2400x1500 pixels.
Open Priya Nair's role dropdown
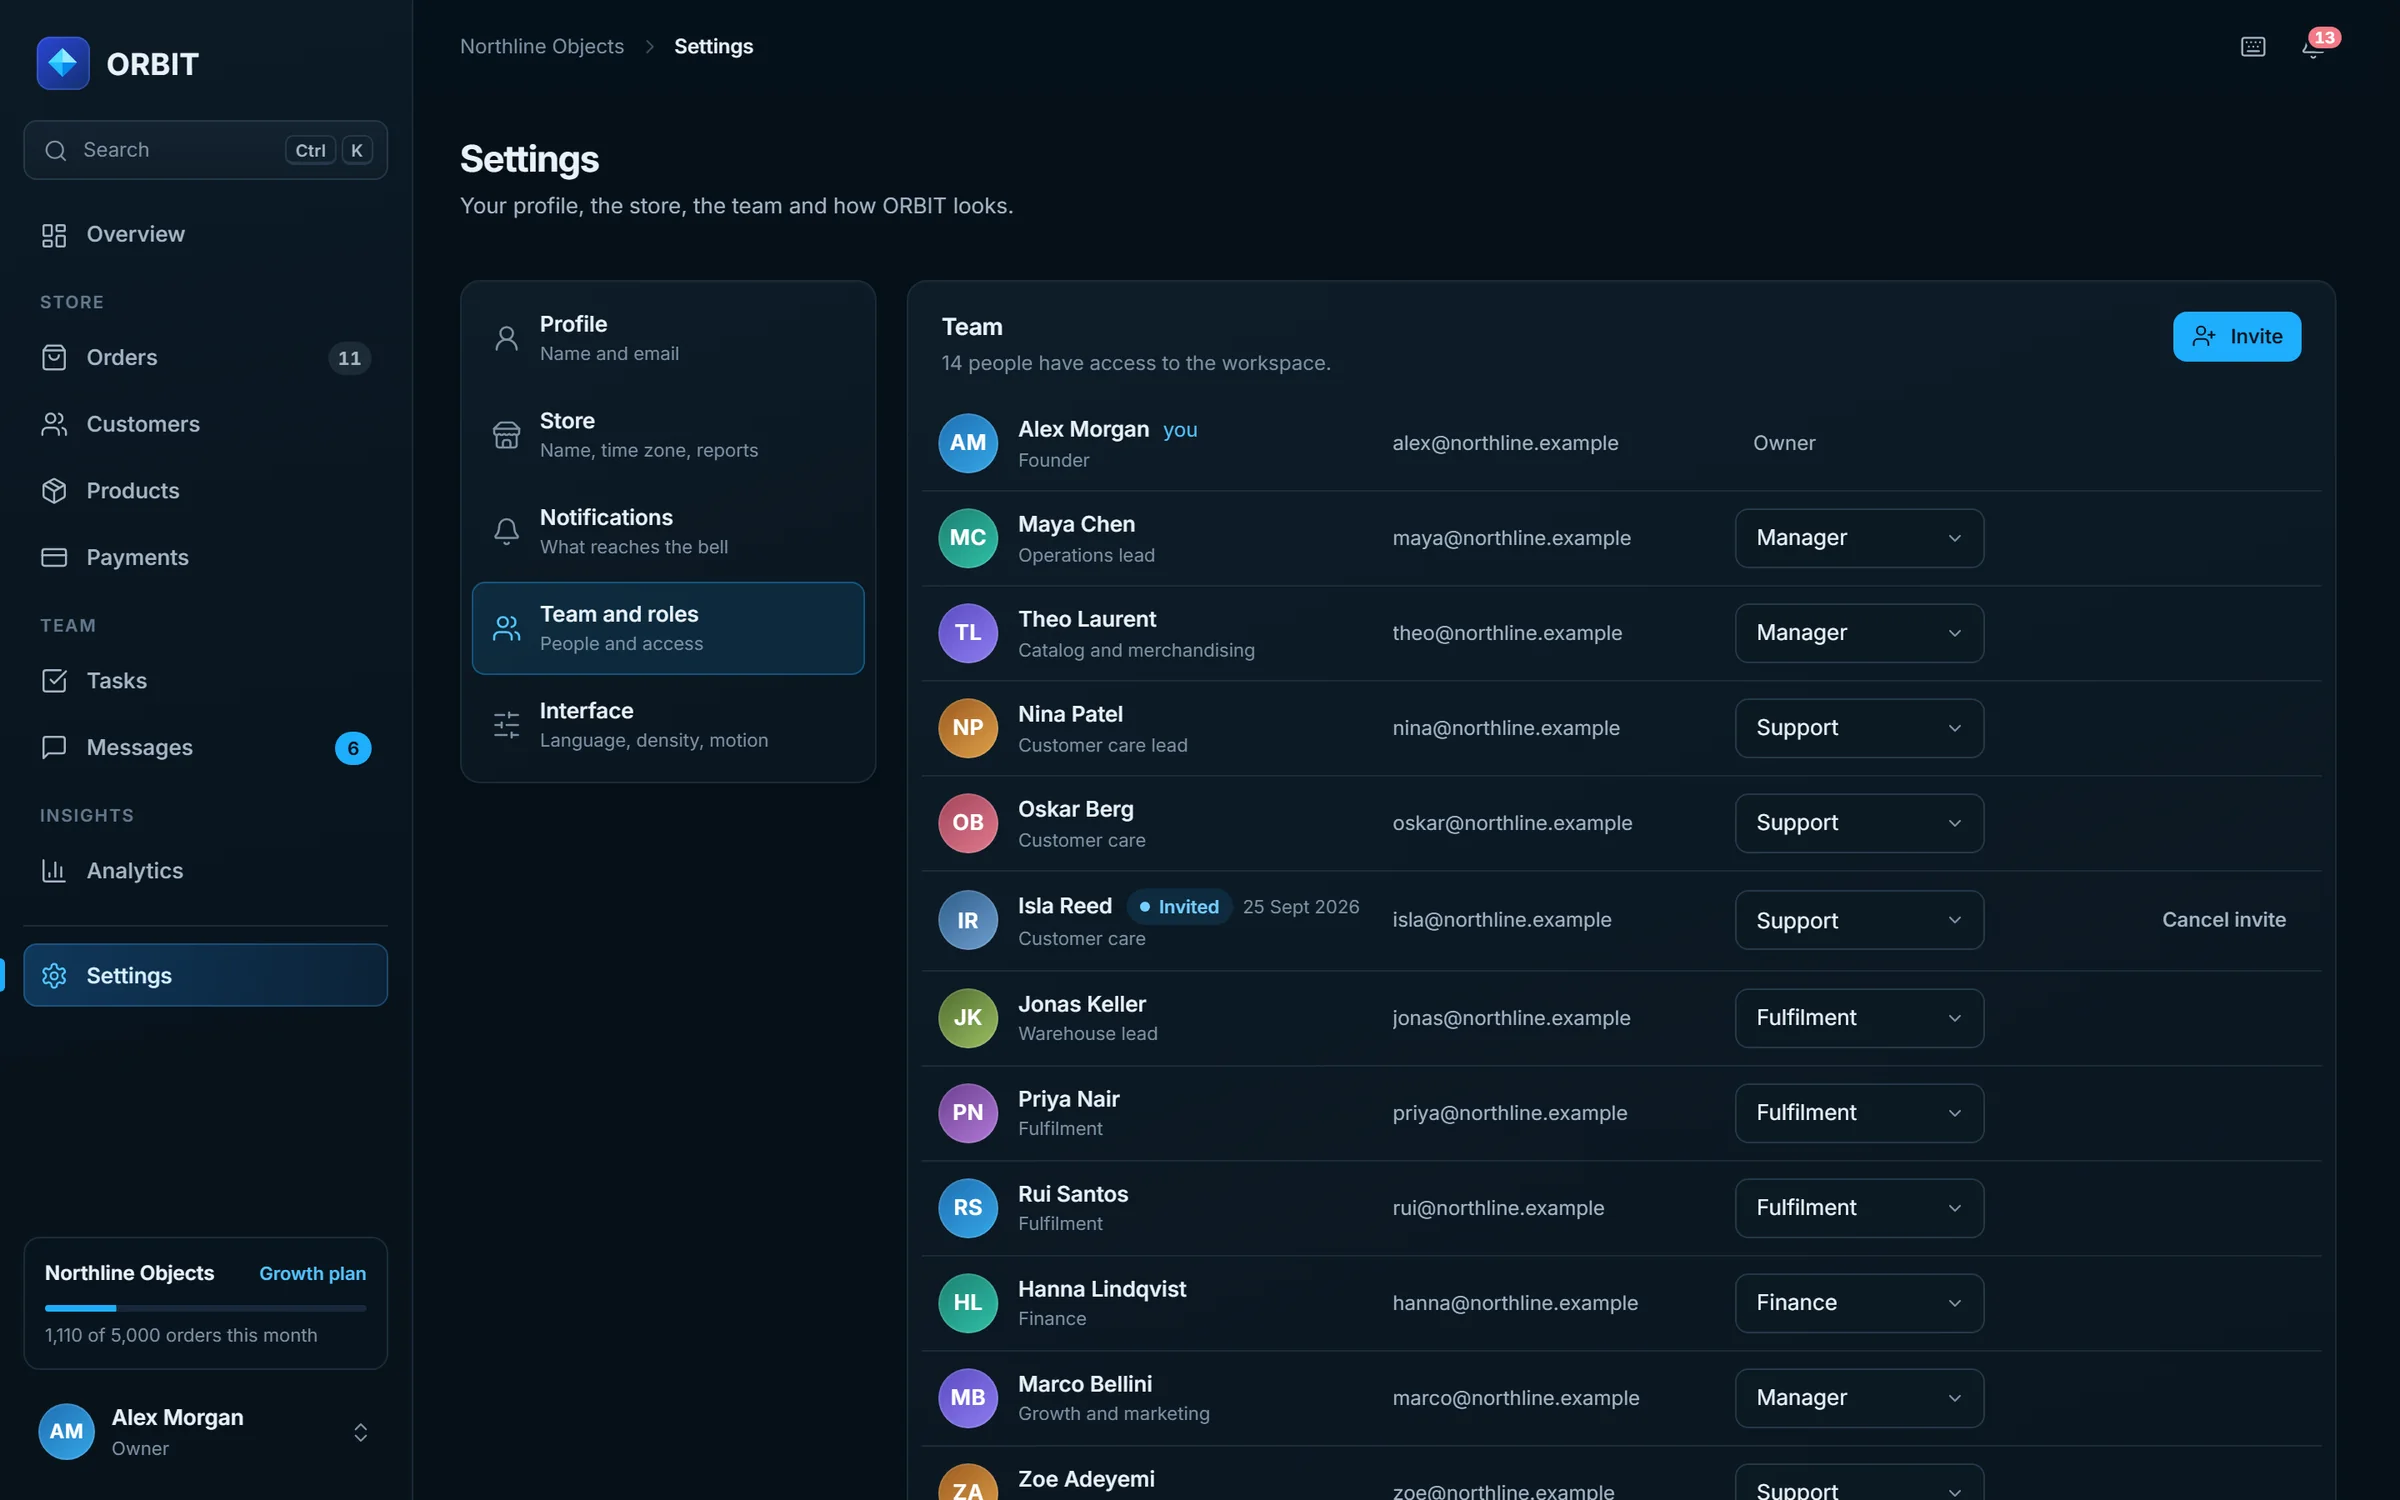coord(1859,1113)
